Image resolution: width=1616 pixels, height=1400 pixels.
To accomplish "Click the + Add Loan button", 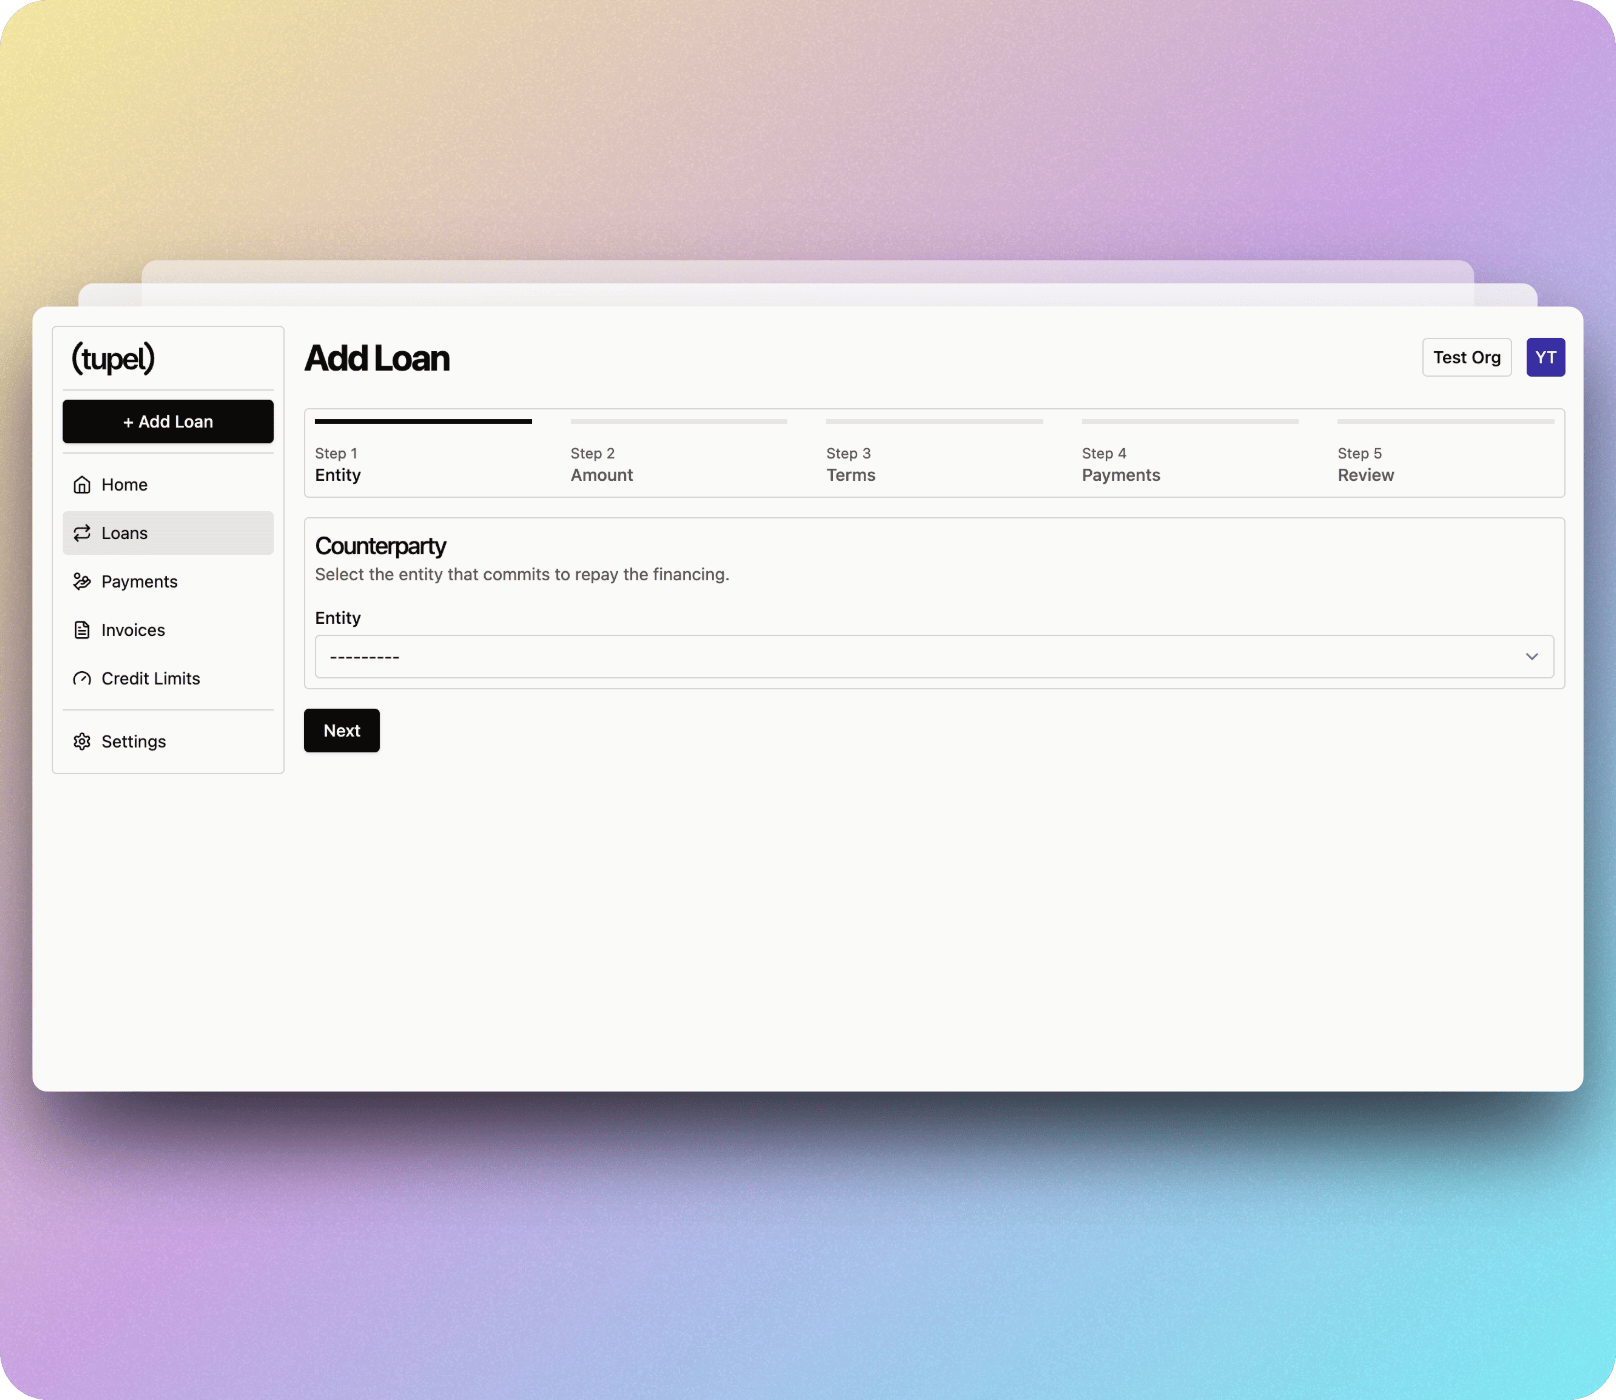I will coord(168,422).
